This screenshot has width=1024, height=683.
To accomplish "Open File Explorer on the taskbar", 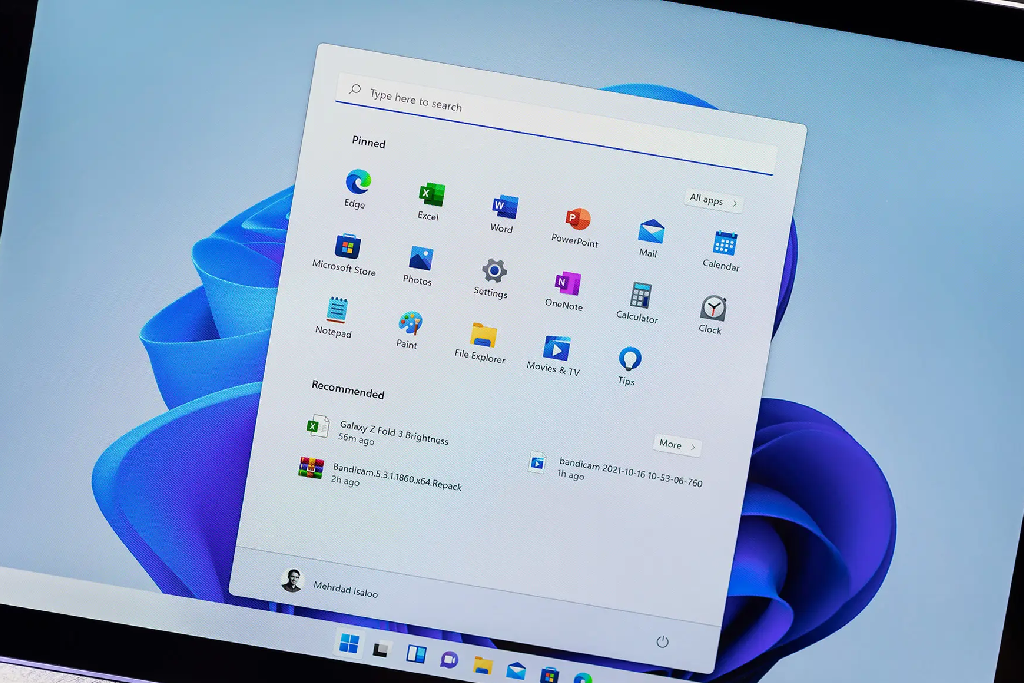I will [483, 665].
